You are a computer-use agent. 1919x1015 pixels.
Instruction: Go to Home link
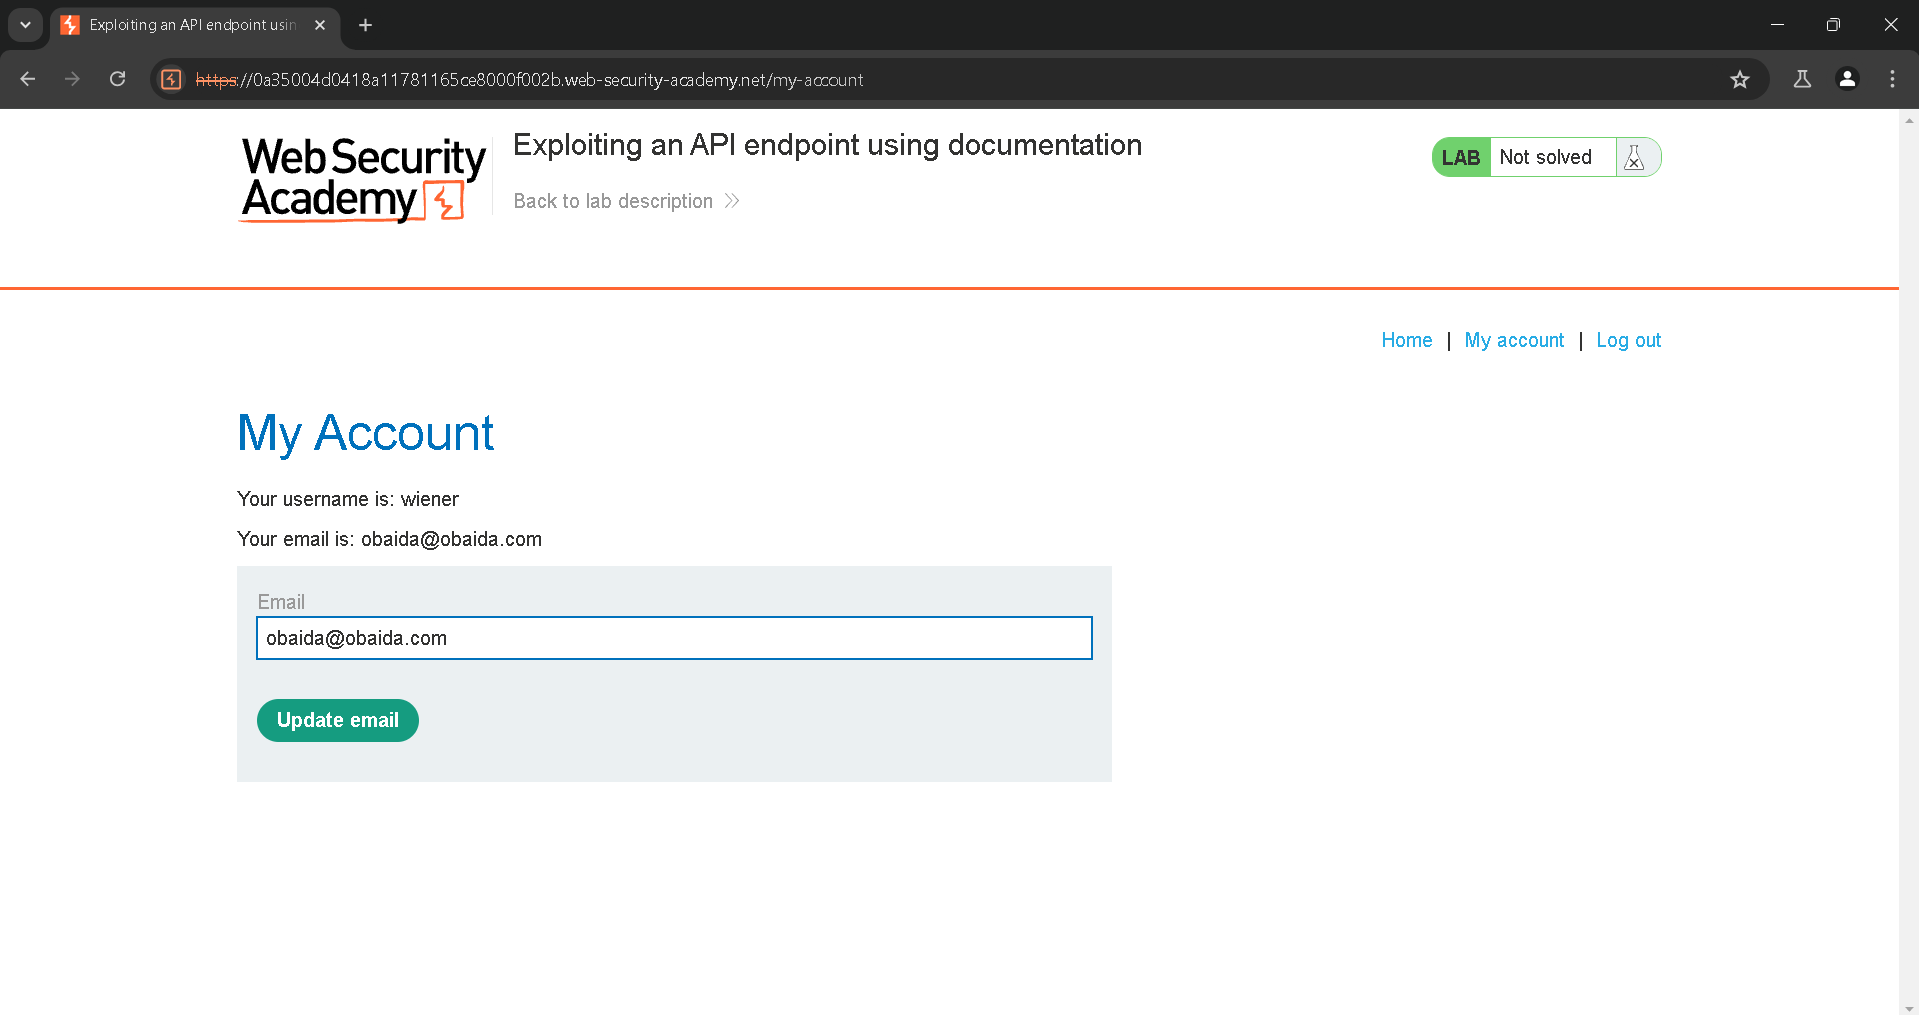pyautogui.click(x=1406, y=340)
